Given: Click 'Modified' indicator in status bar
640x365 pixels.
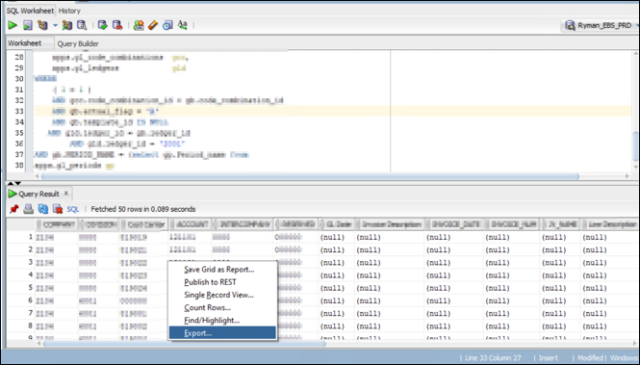Looking at the screenshot, I should (590, 358).
